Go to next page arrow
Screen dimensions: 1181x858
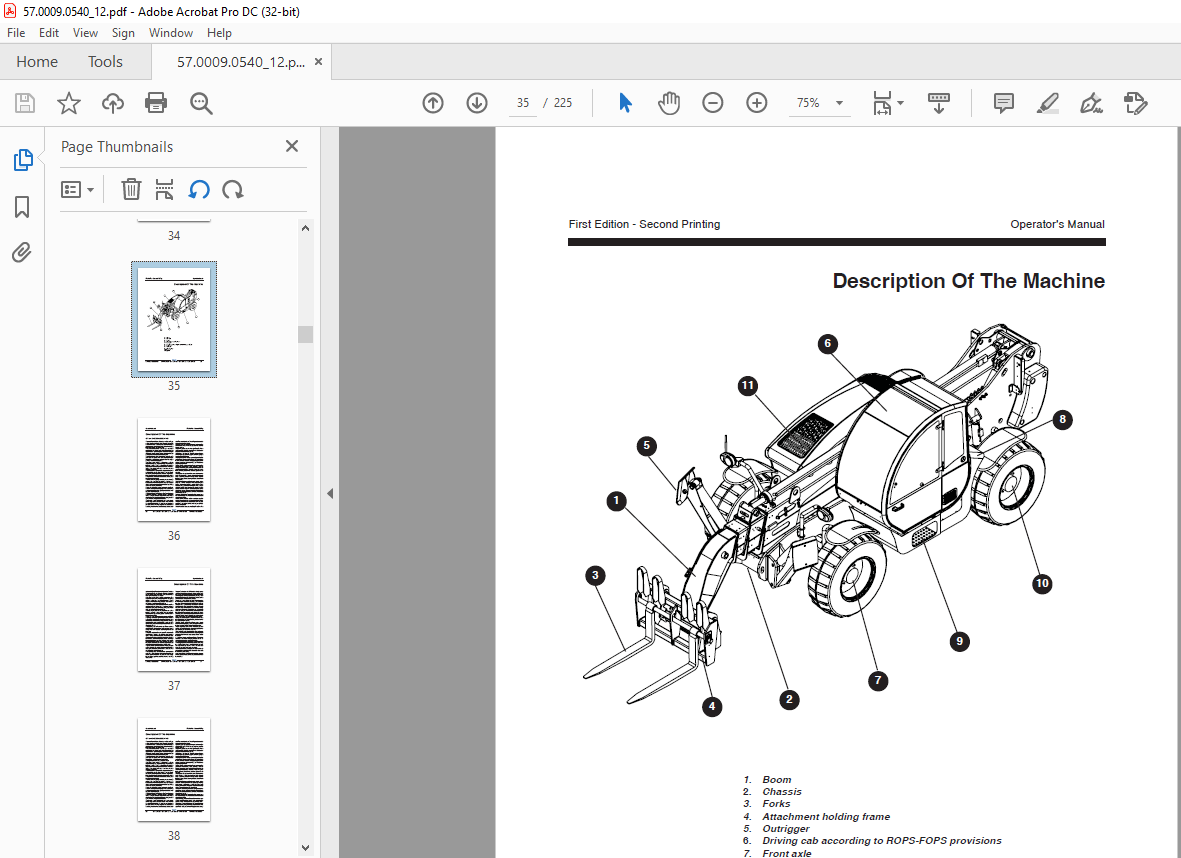(x=477, y=102)
